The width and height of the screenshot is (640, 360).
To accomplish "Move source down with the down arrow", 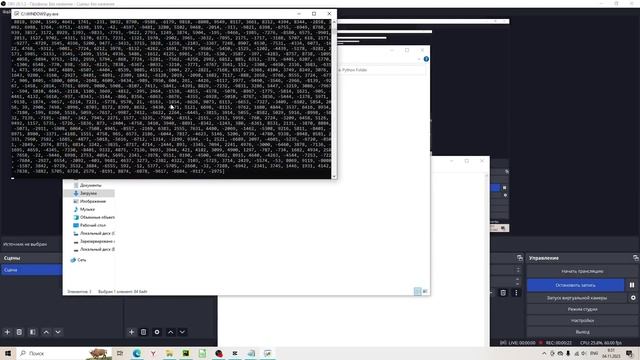I will (182, 332).
